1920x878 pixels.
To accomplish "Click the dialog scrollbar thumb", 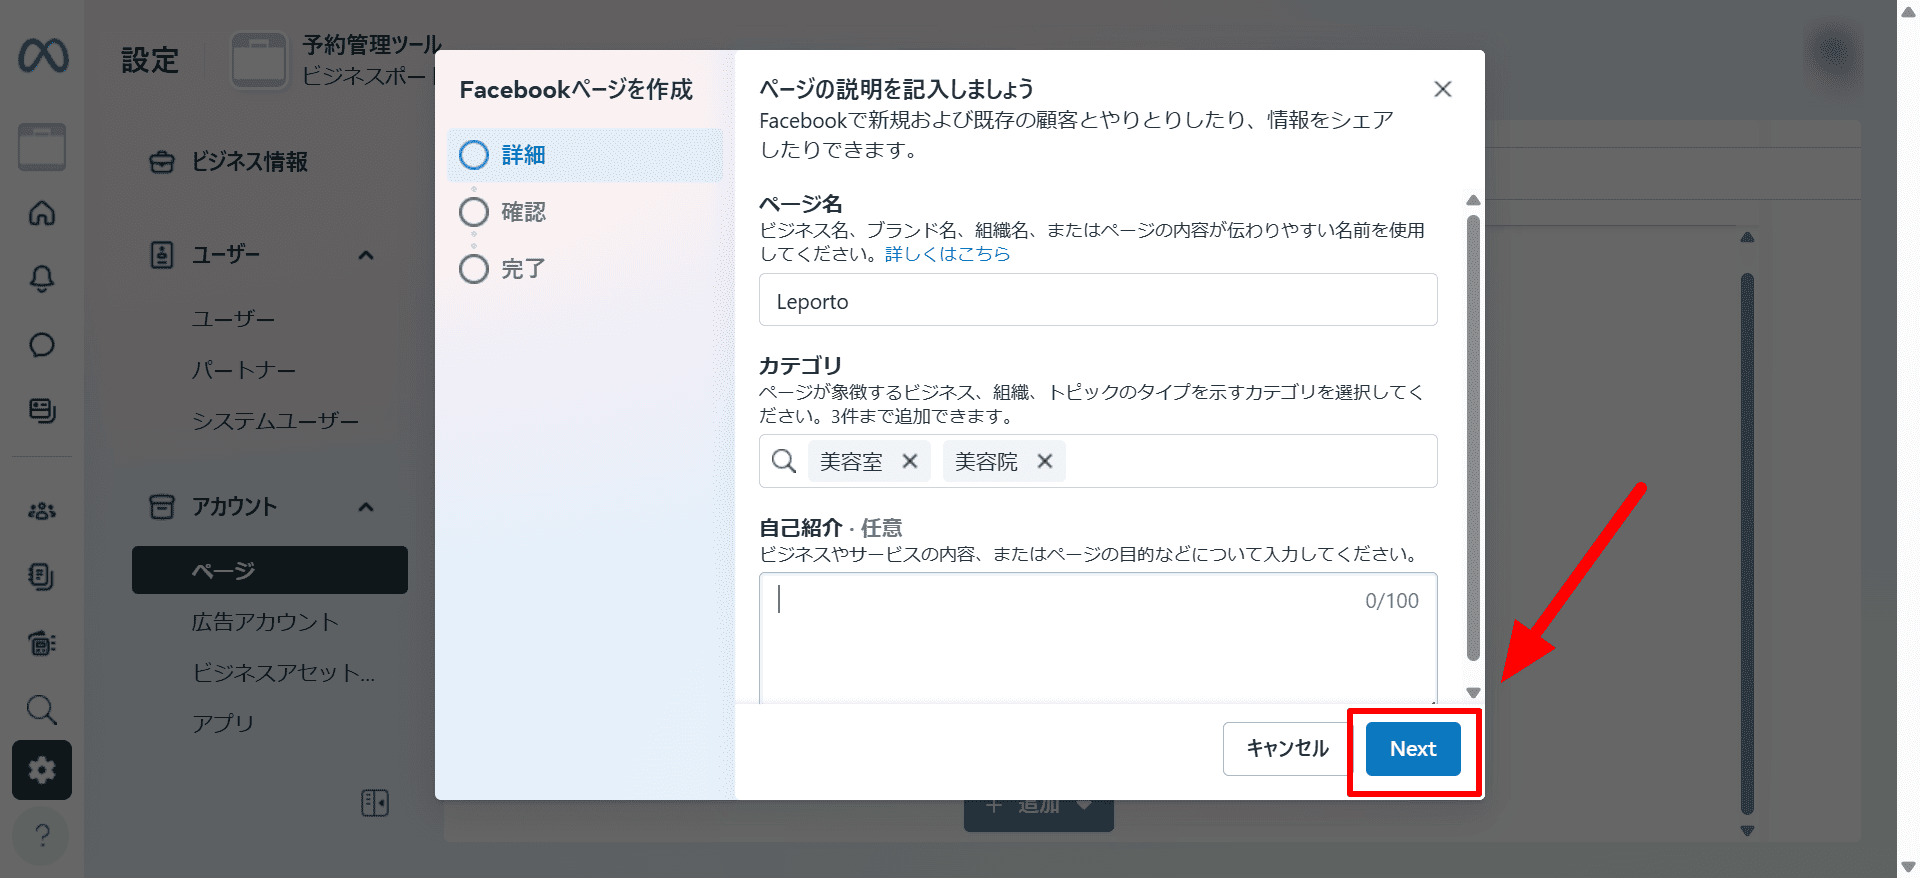I will pos(1473,437).
